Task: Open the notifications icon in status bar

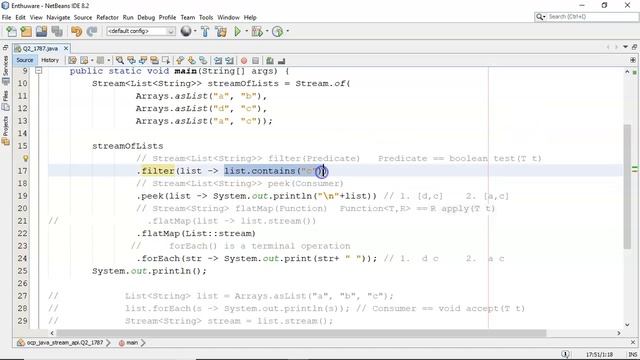Action: pyautogui.click(x=565, y=354)
